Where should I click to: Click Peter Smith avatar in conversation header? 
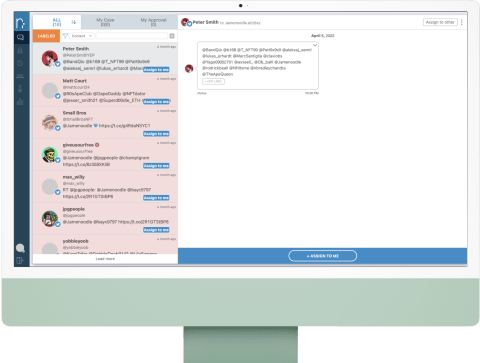coord(185,22)
